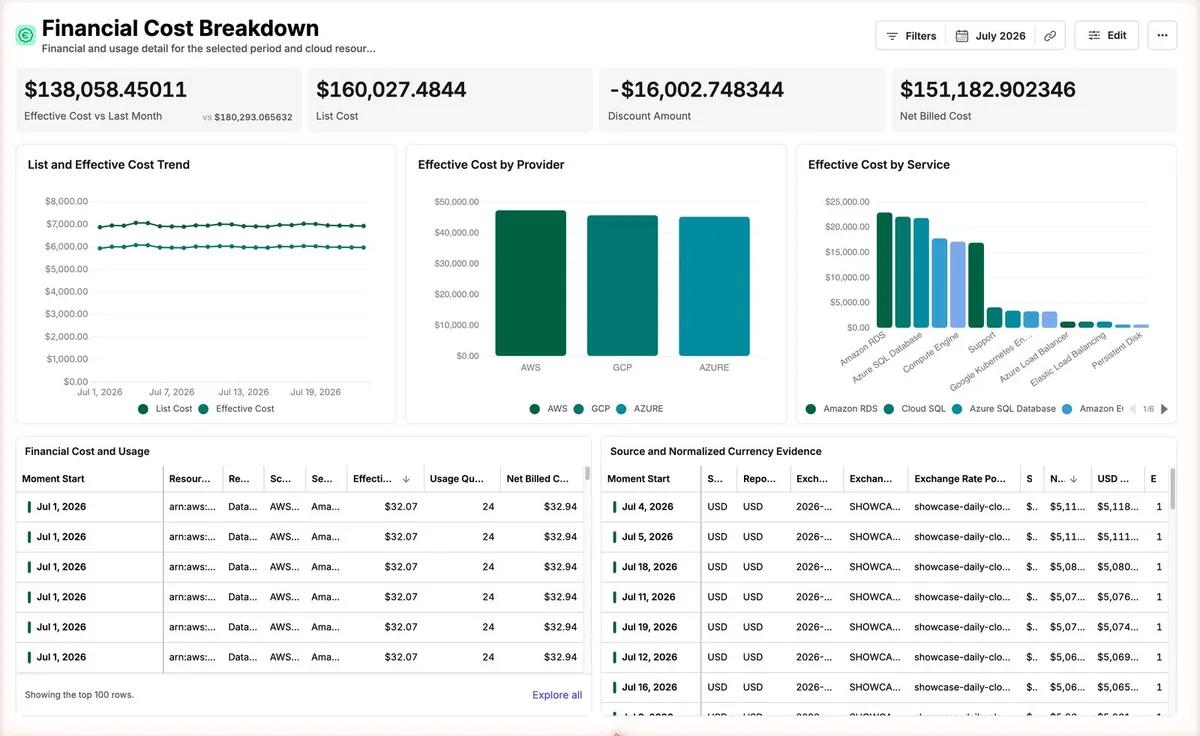
Task: Click the Financial Cost and Usage title
Action: [x=87, y=452]
